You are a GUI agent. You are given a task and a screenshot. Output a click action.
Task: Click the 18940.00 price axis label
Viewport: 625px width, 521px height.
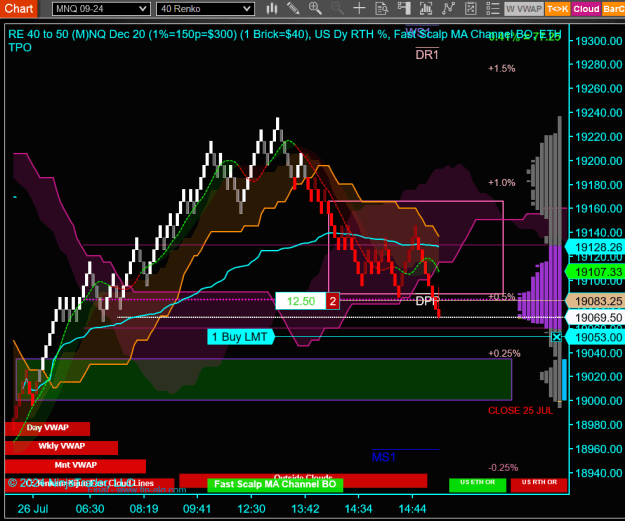pos(599,473)
